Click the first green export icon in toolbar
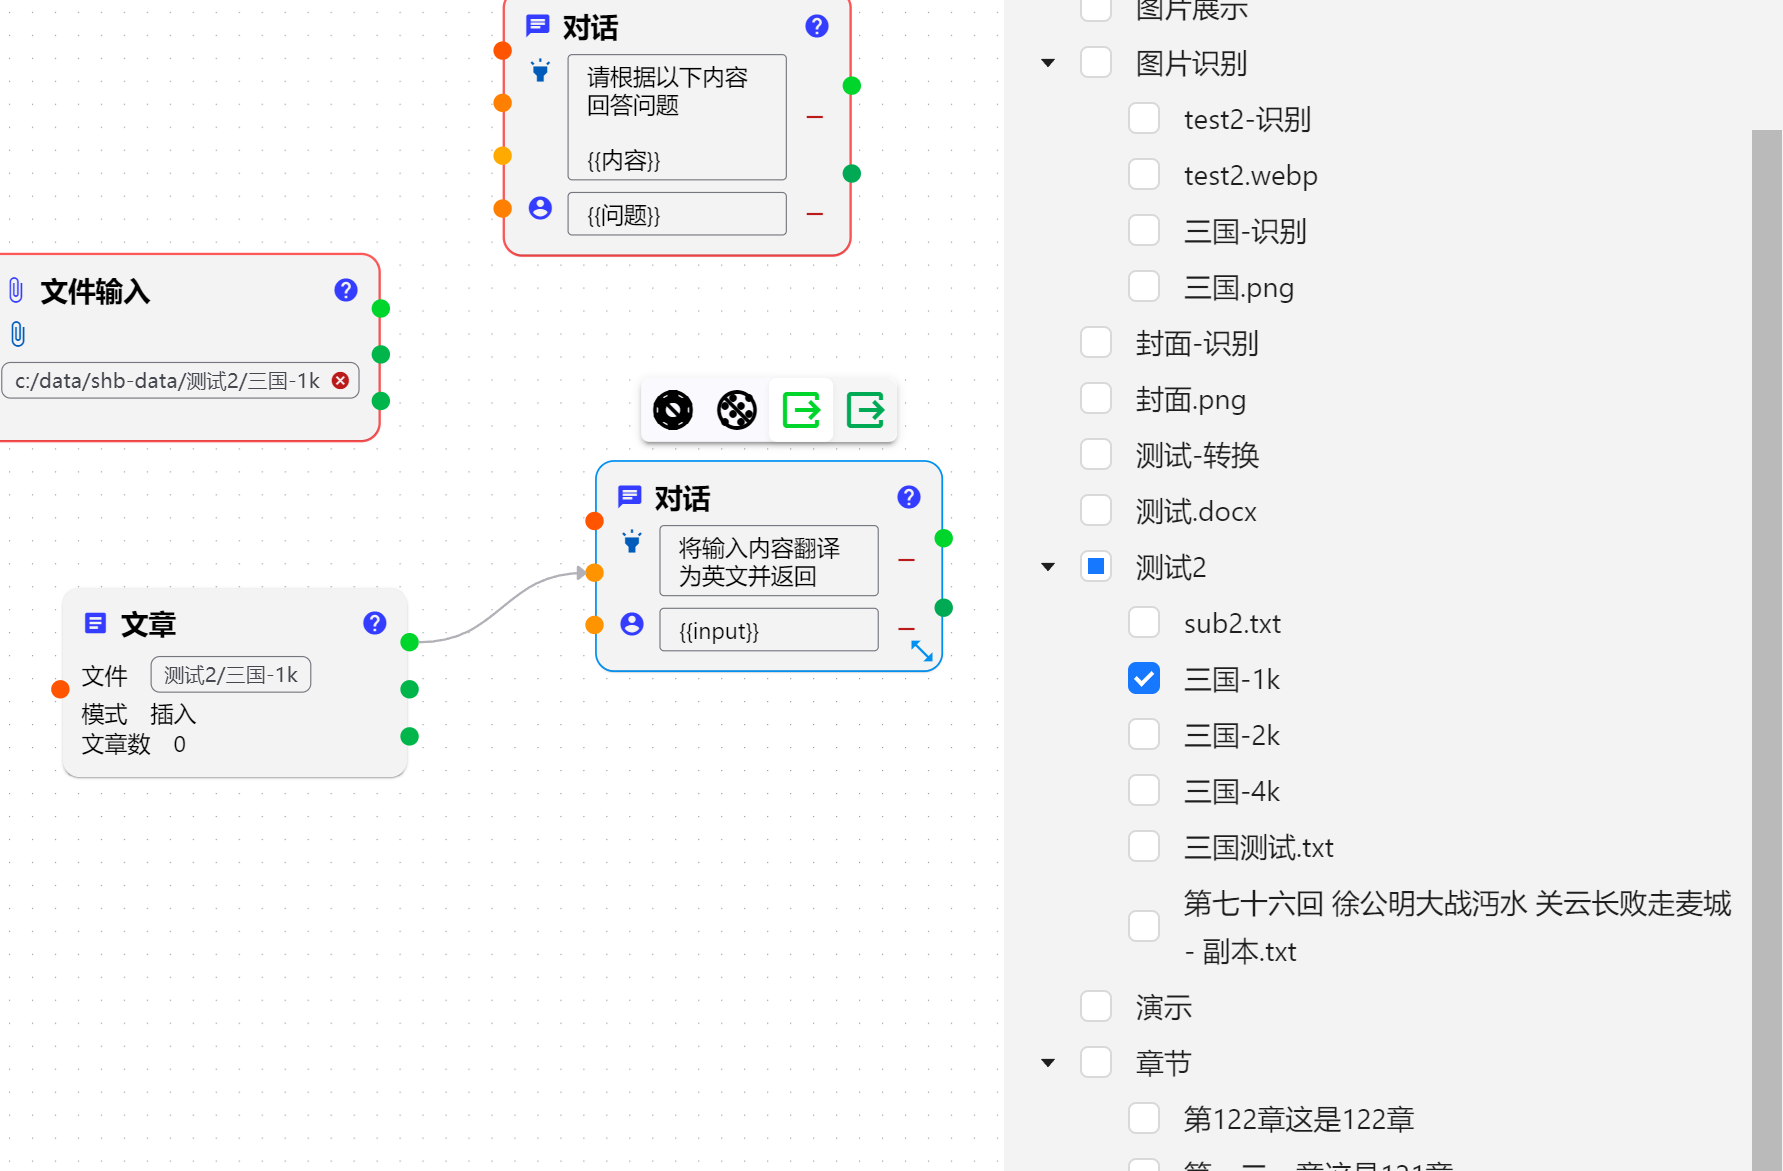This screenshot has height=1171, width=1783. [x=801, y=410]
